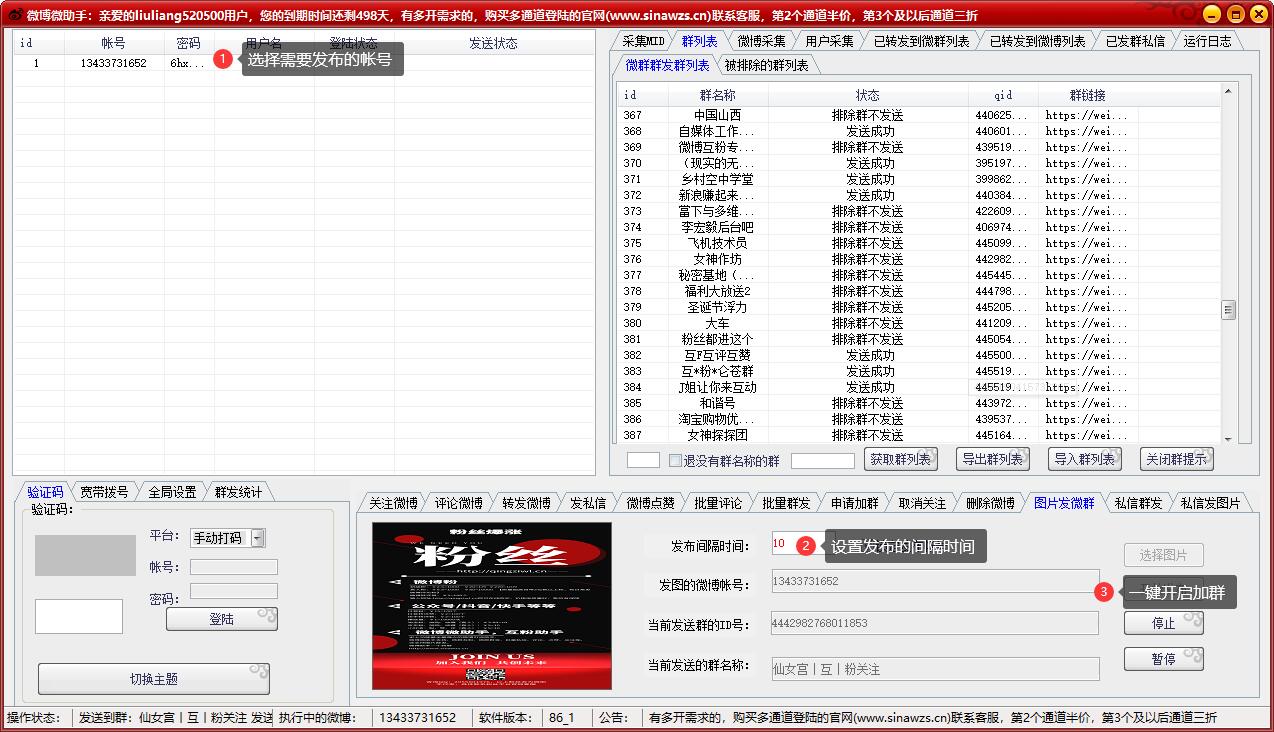This screenshot has width=1274, height=732.
Task: Switch to the 批量评论 tab
Action: click(x=718, y=503)
